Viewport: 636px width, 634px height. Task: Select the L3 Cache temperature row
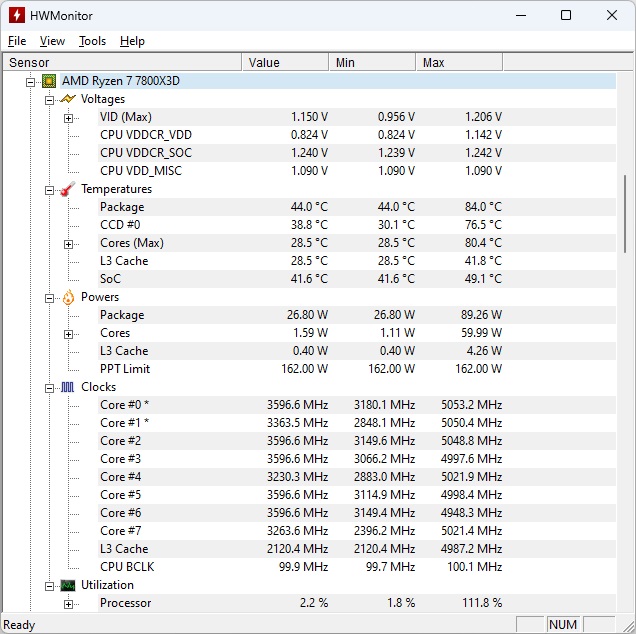357,261
